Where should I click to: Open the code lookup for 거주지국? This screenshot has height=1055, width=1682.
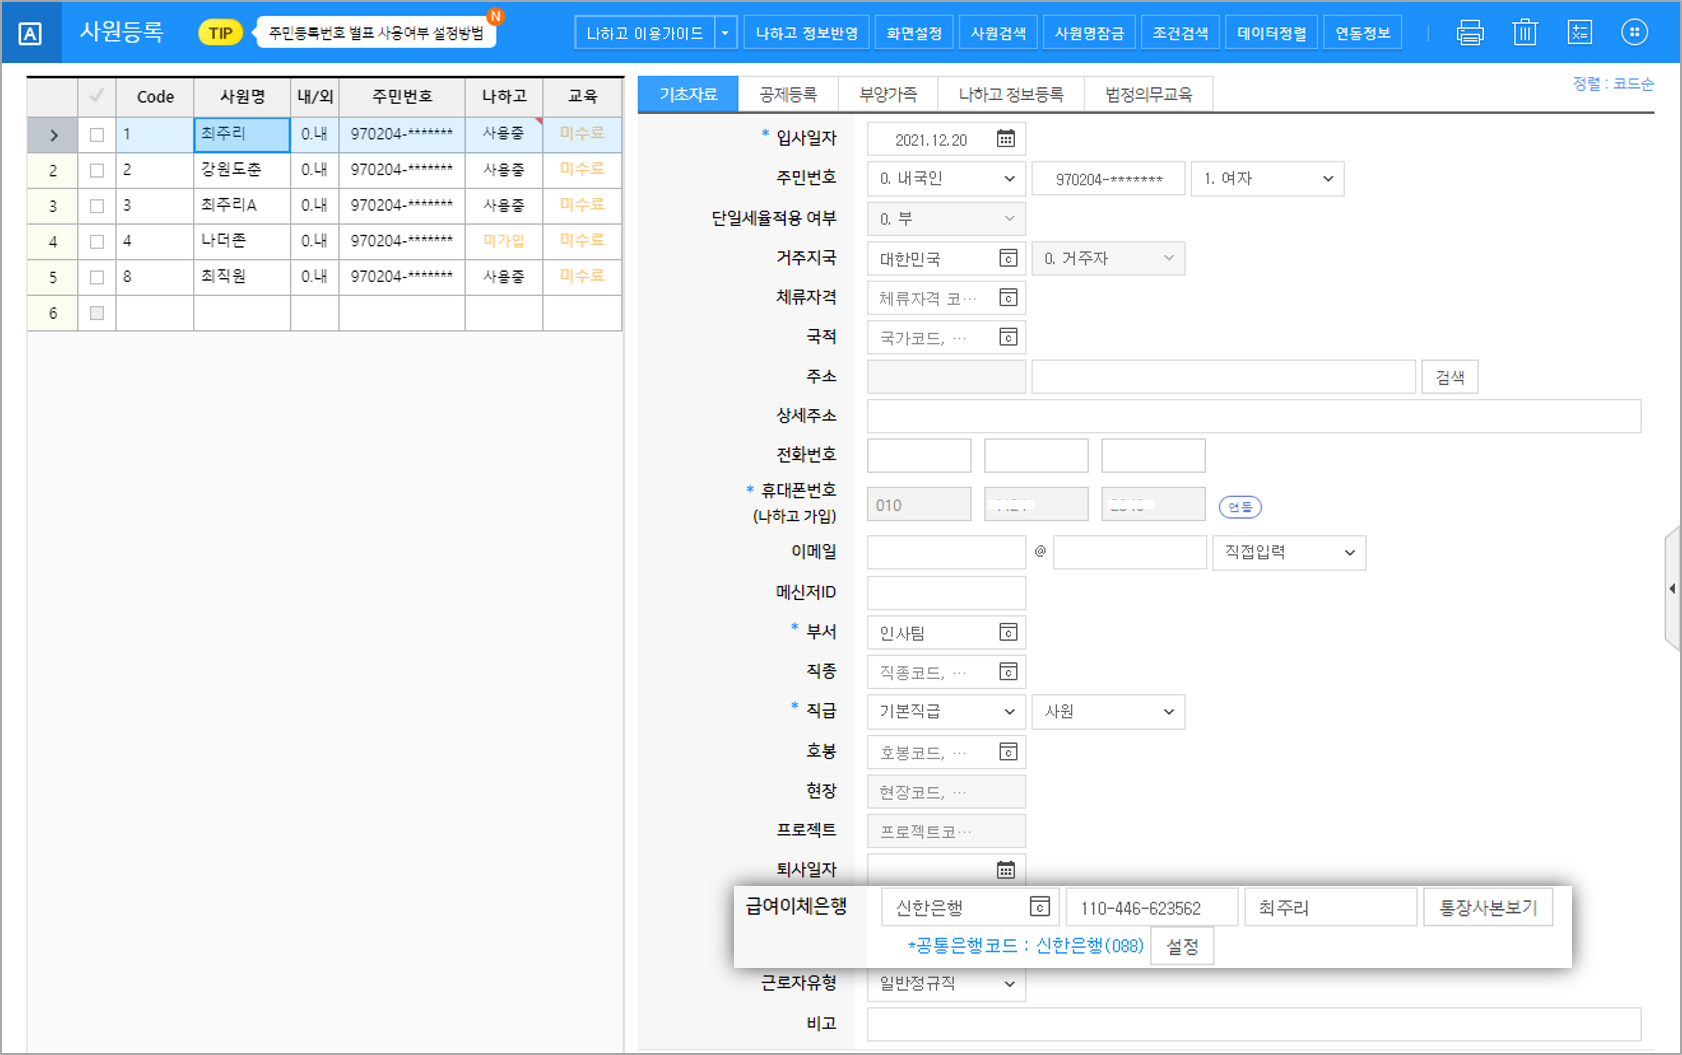tap(1008, 259)
